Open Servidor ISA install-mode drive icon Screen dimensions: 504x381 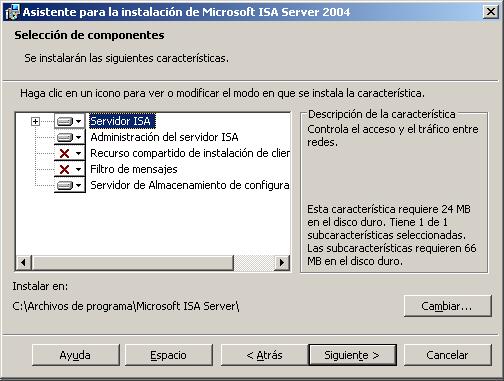pyautogui.click(x=65, y=121)
